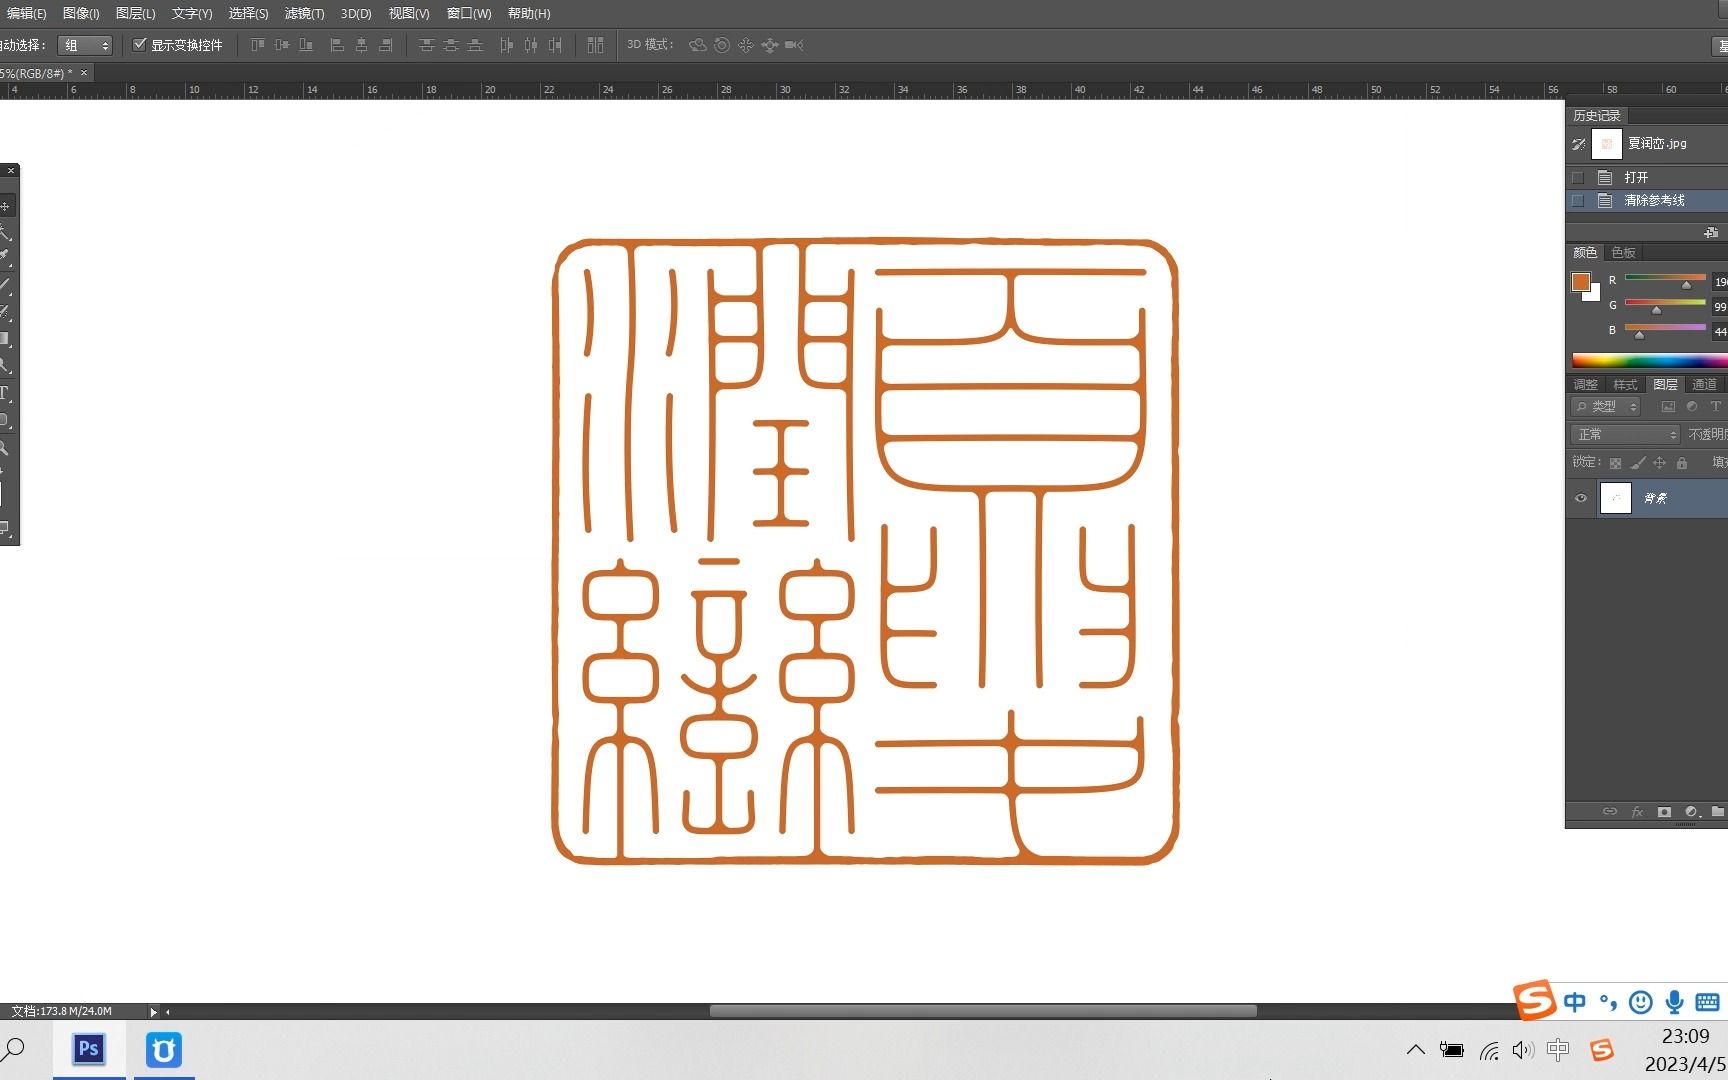Toggle history brush source box for 打开
1728x1080 pixels.
[x=1578, y=177]
